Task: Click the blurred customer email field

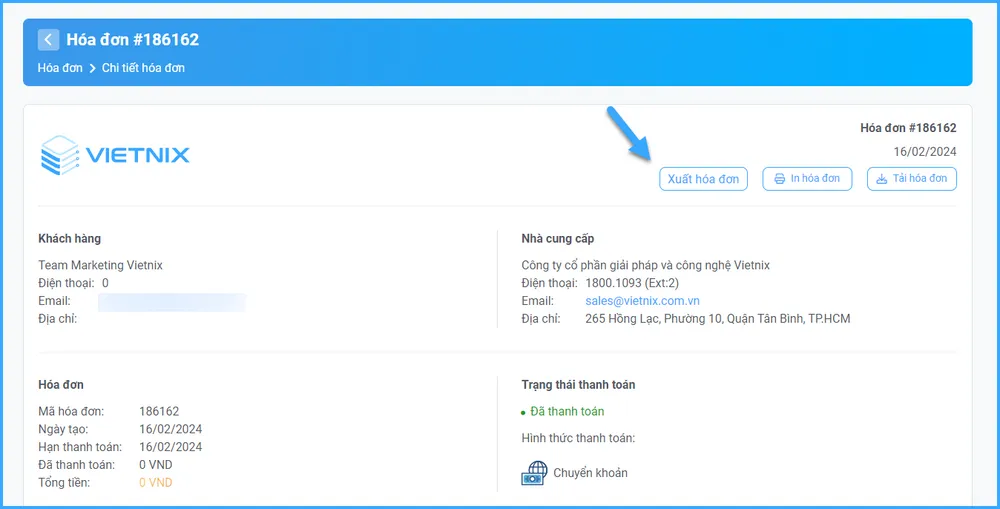Action: [170, 301]
